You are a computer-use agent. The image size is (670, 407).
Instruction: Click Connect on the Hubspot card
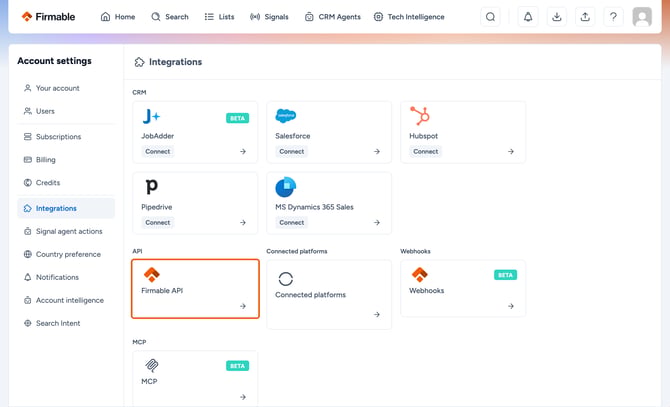coord(426,151)
